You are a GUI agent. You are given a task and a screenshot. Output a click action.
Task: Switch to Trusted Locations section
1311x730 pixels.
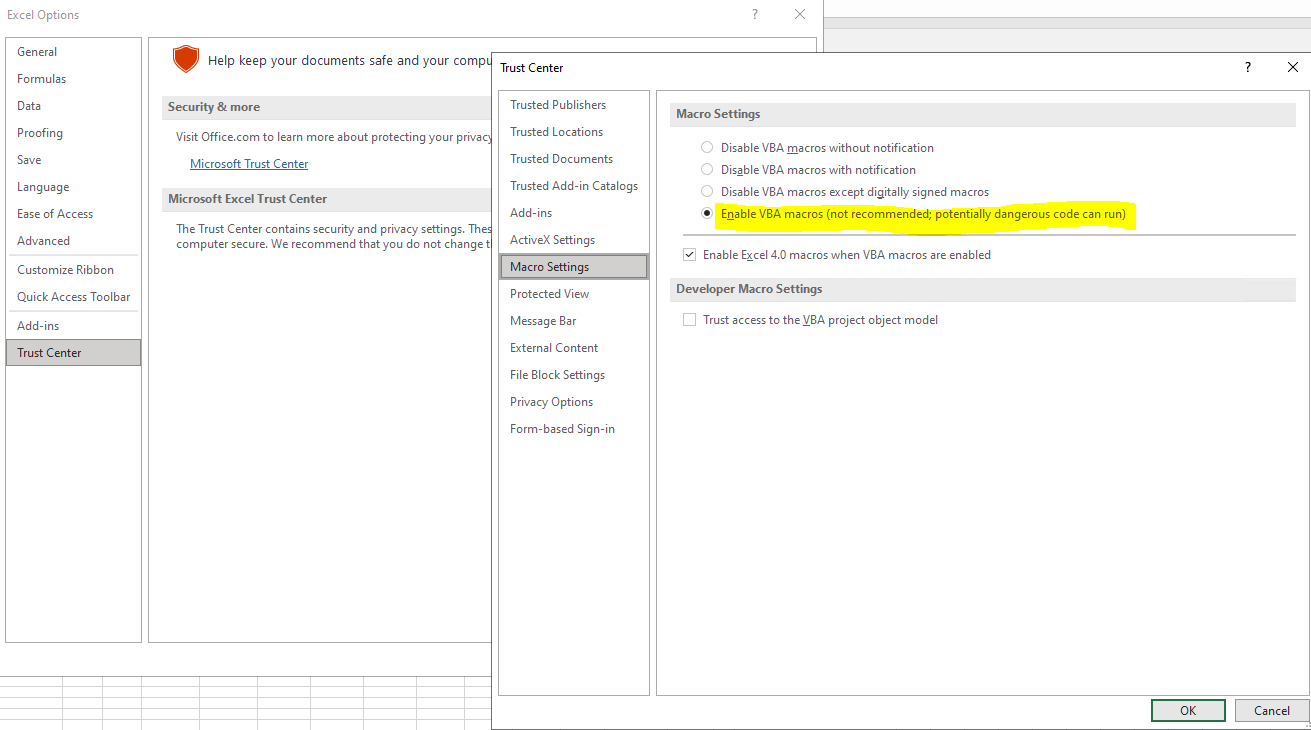click(x=573, y=132)
